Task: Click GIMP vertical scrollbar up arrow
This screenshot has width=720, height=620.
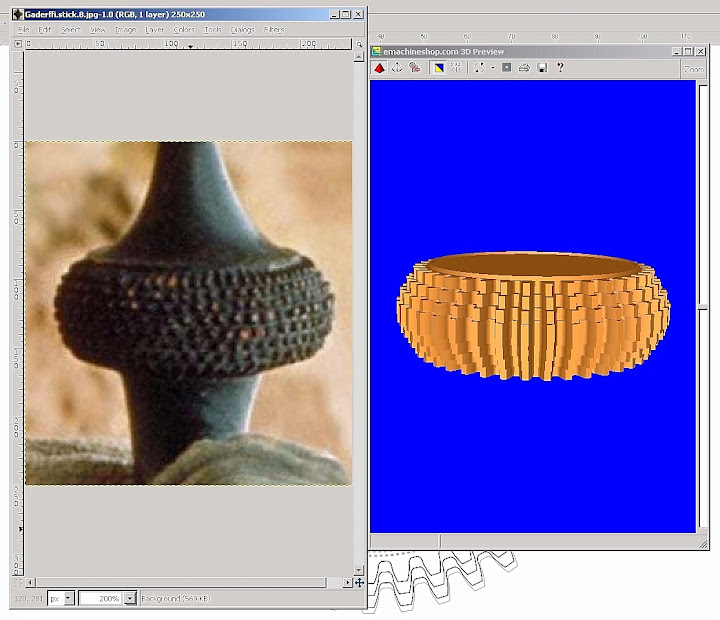Action: click(x=359, y=56)
